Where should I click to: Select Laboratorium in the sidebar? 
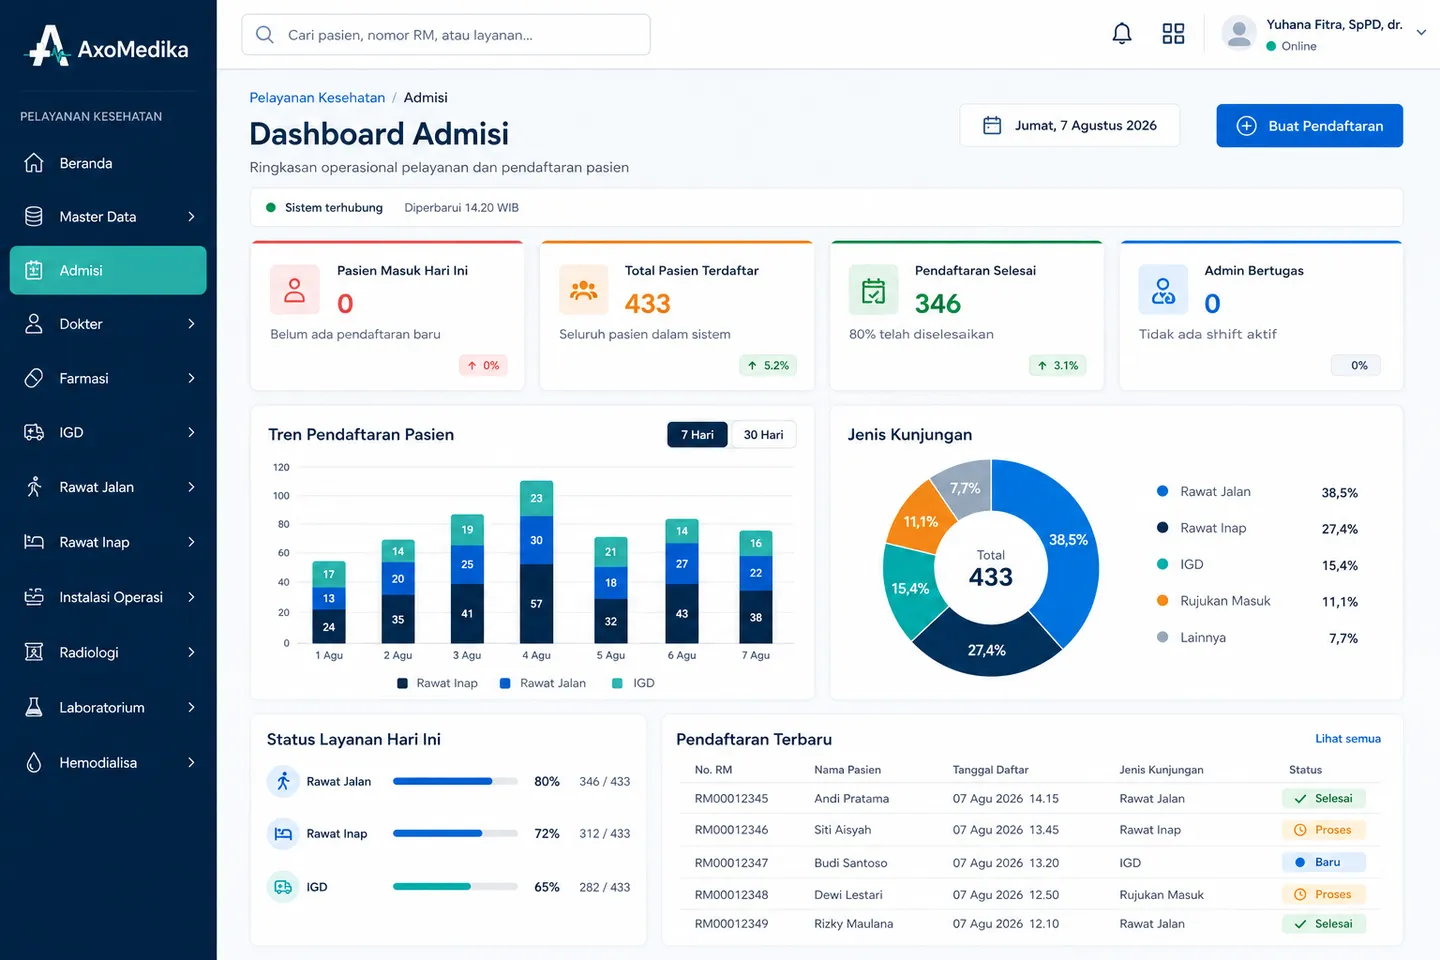(x=108, y=707)
